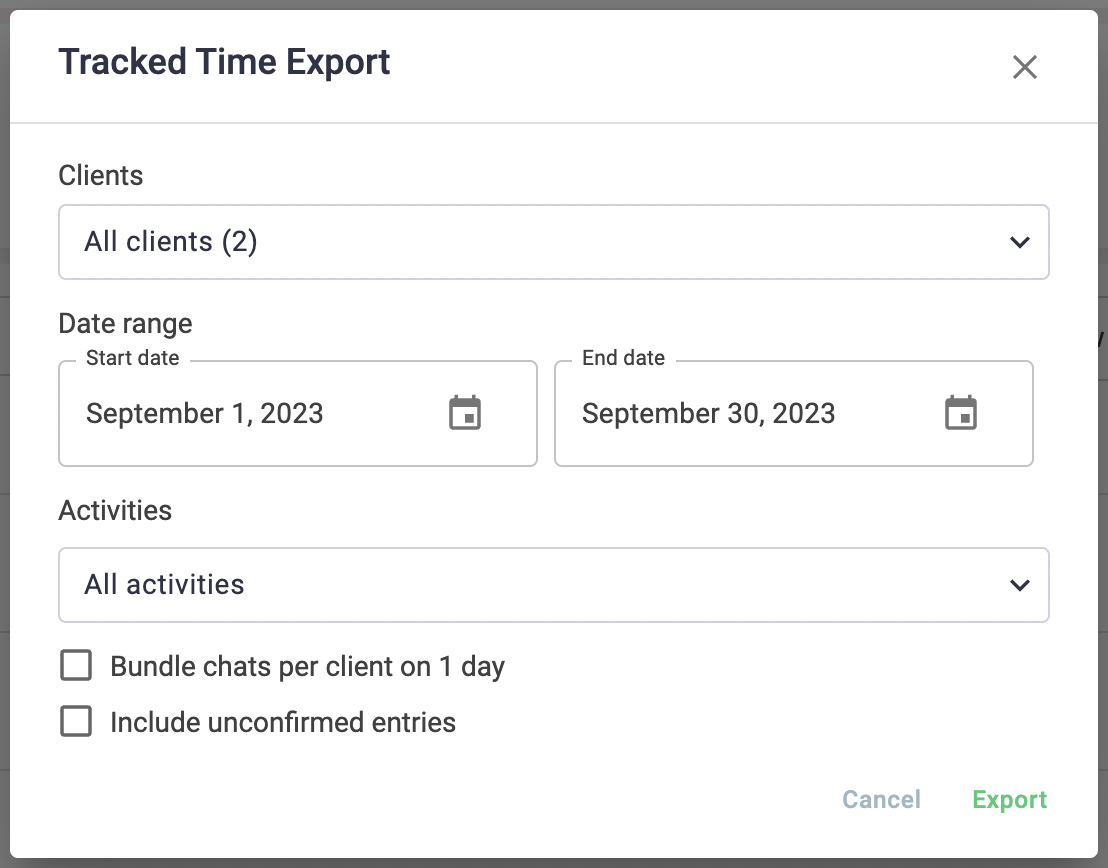Image resolution: width=1108 pixels, height=868 pixels.
Task: Click the green Export button
Action: click(x=1009, y=799)
